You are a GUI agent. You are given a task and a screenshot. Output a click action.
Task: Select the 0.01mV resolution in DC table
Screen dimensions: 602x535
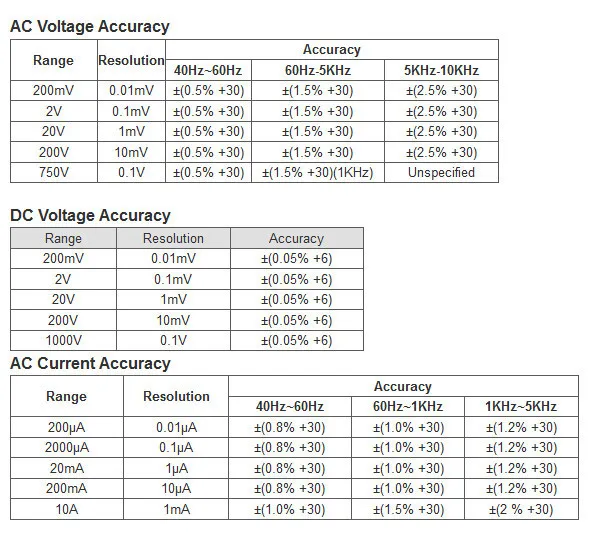tap(173, 258)
